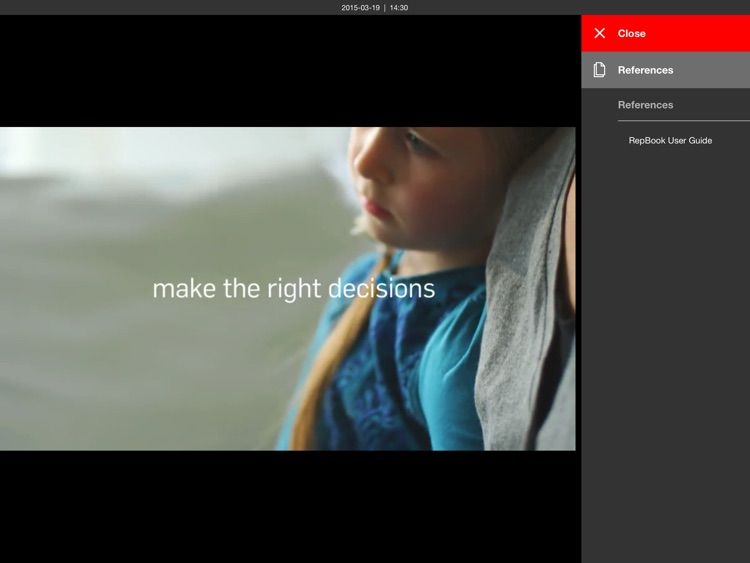The image size is (750, 563).
Task: Click the video frame showing the girl
Action: click(287, 288)
